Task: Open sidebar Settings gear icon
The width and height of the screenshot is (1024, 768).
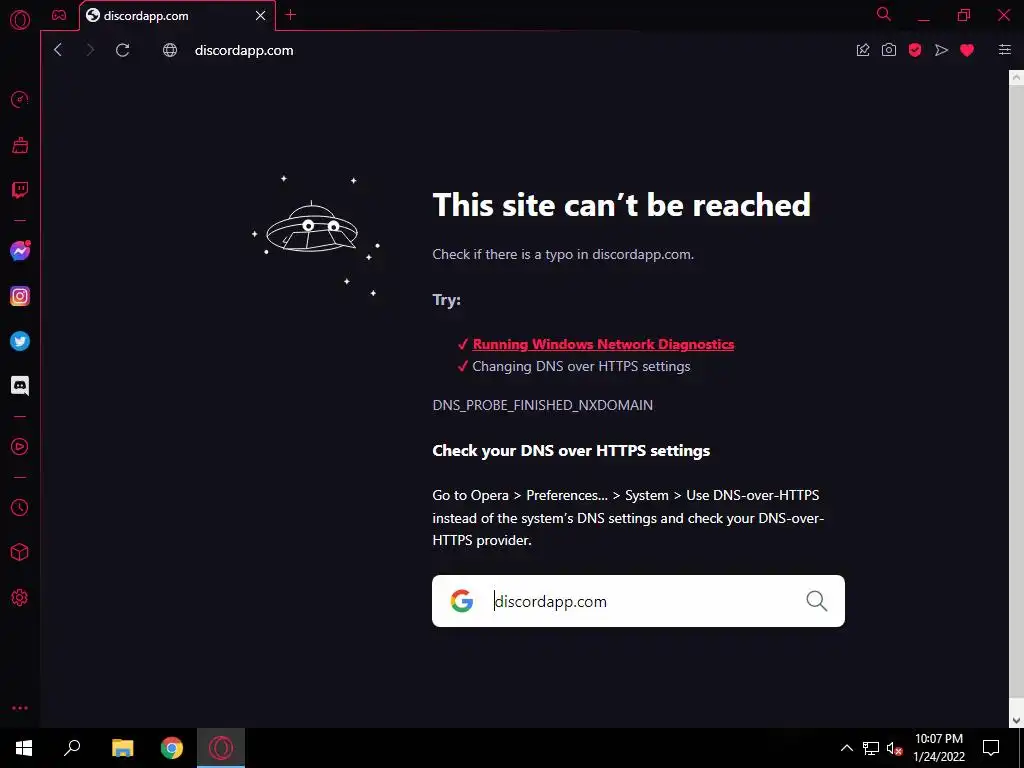Action: [x=20, y=598]
